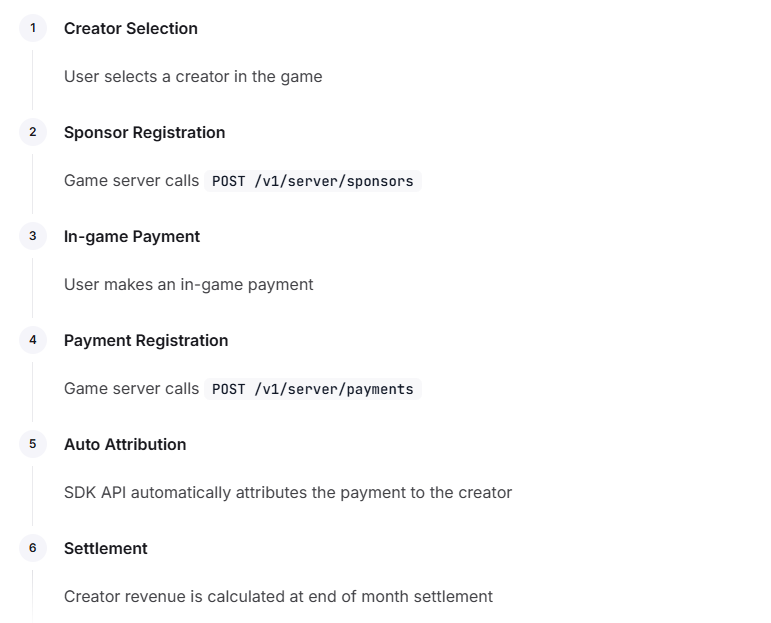Click the end of month settlement description
The width and height of the screenshot is (771, 623).
click(x=278, y=596)
